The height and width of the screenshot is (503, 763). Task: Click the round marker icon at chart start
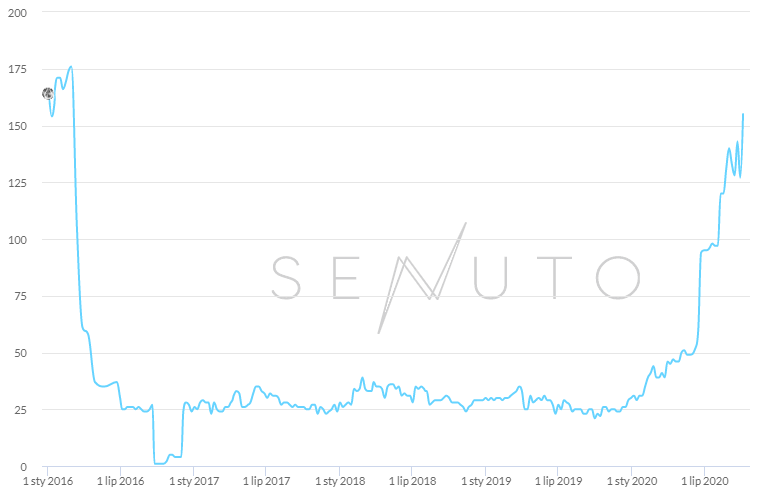coord(47,93)
